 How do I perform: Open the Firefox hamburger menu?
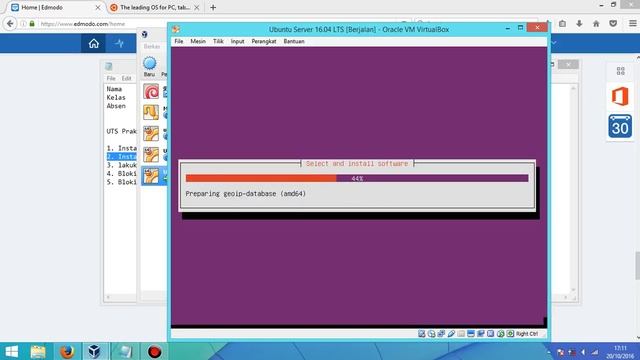[632, 24]
